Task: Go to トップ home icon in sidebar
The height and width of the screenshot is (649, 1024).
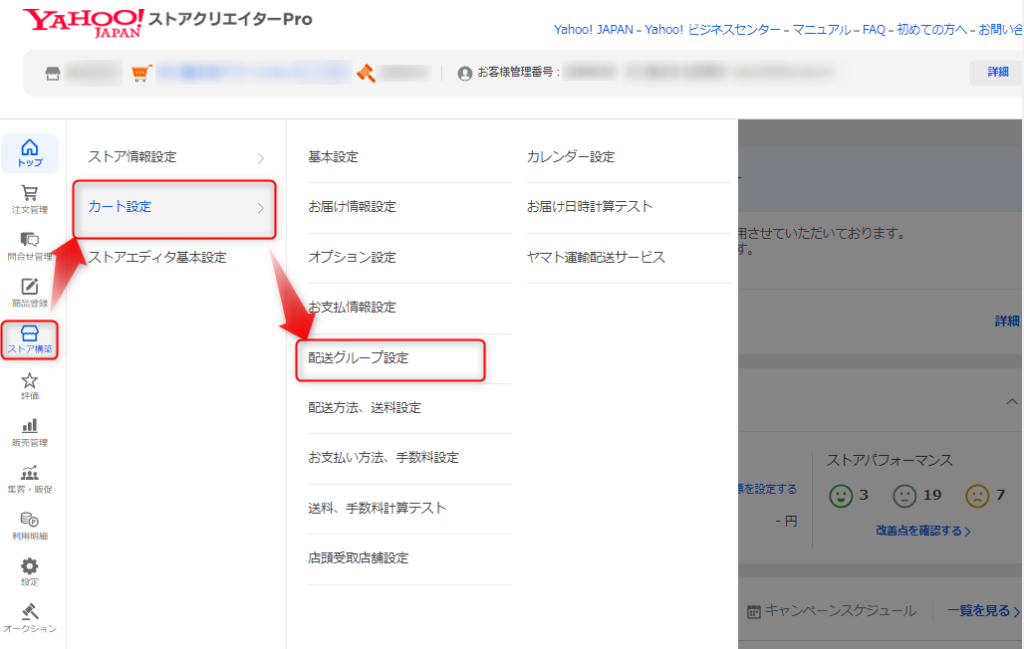Action: click(x=29, y=153)
